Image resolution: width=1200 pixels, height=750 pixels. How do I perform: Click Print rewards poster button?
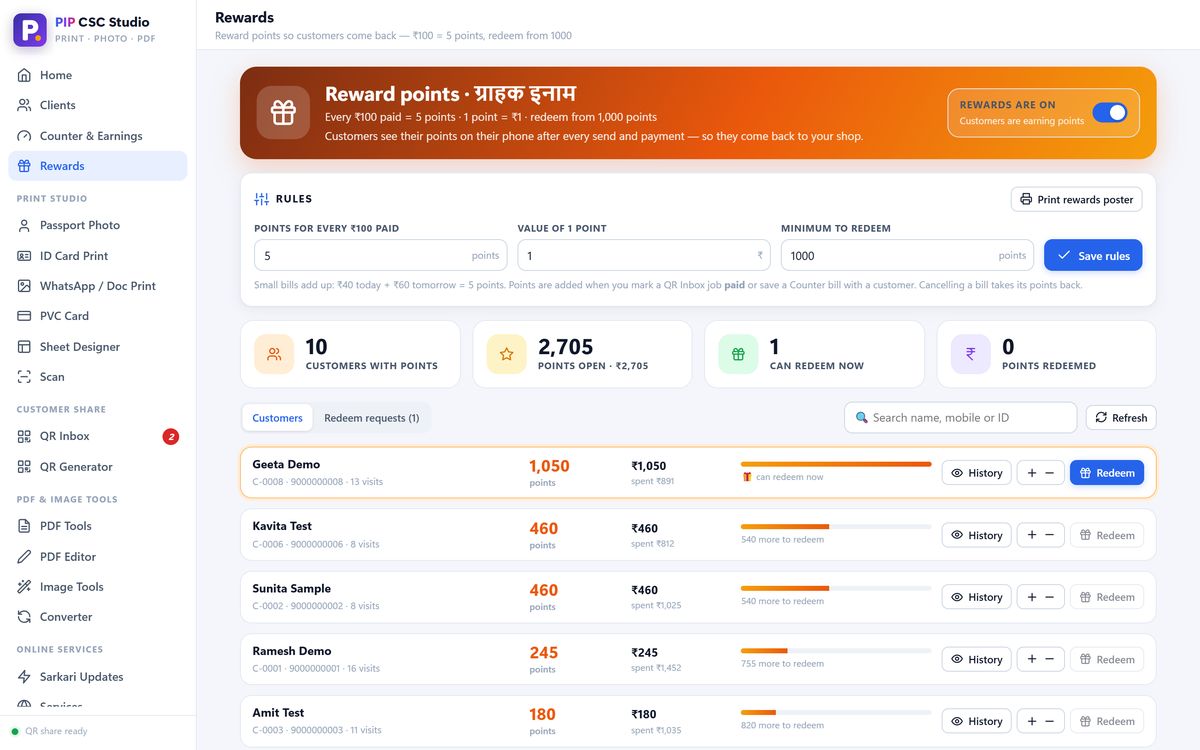(1076, 199)
